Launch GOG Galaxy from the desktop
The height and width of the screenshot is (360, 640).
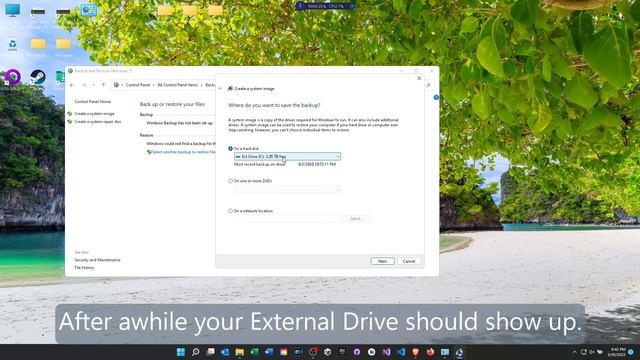click(x=12, y=77)
